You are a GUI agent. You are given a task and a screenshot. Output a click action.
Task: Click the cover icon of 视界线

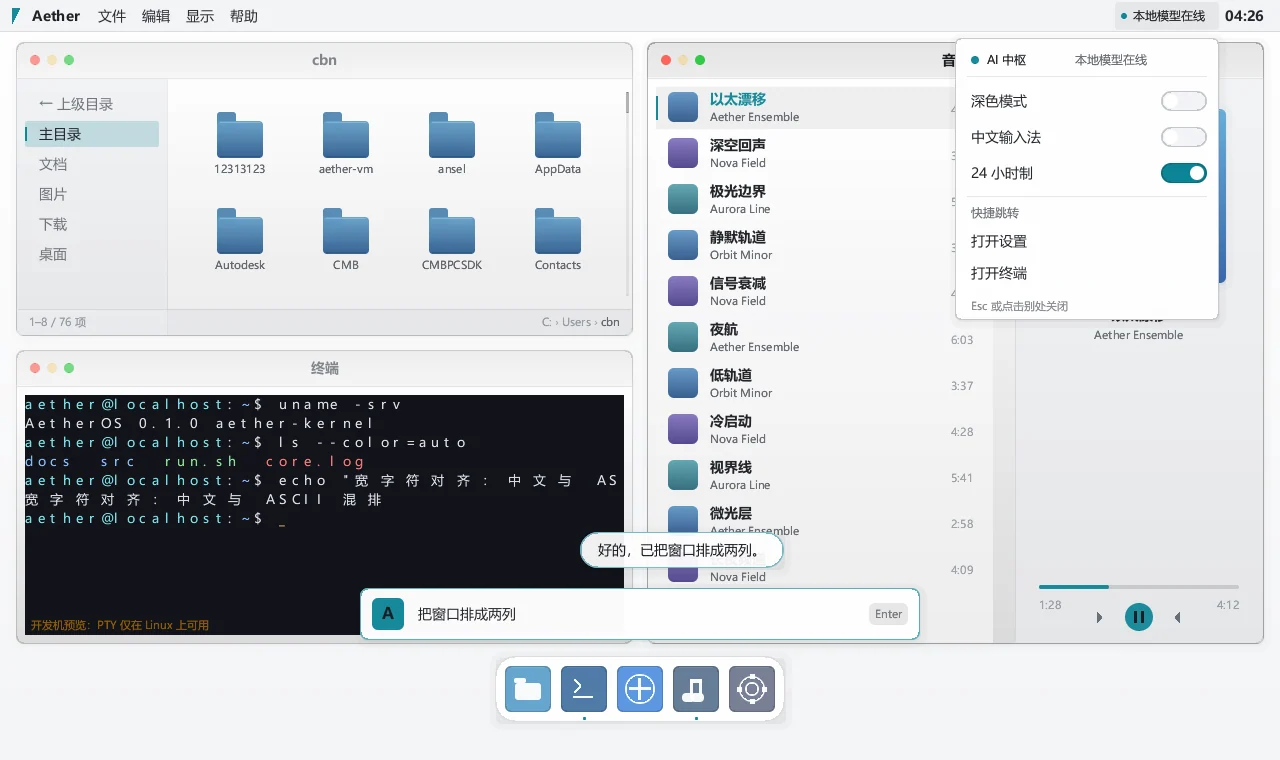pos(683,475)
